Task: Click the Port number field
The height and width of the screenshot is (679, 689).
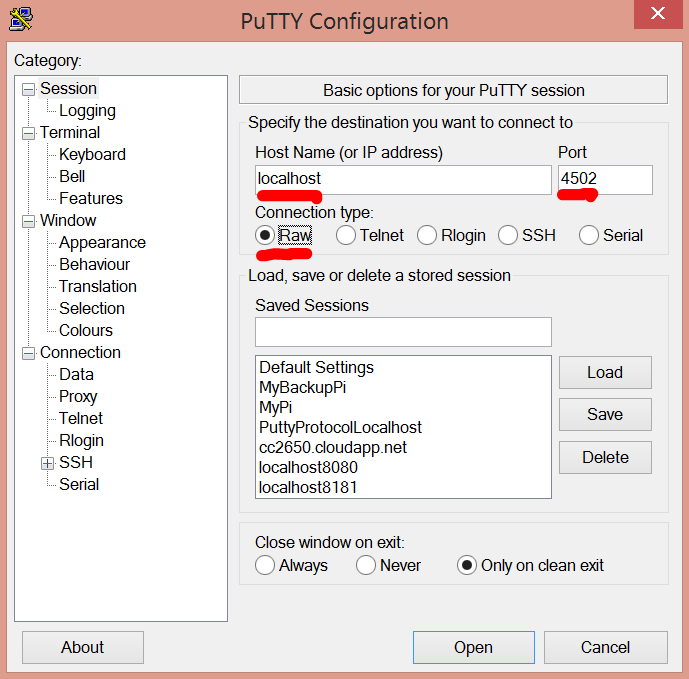Action: pos(605,180)
